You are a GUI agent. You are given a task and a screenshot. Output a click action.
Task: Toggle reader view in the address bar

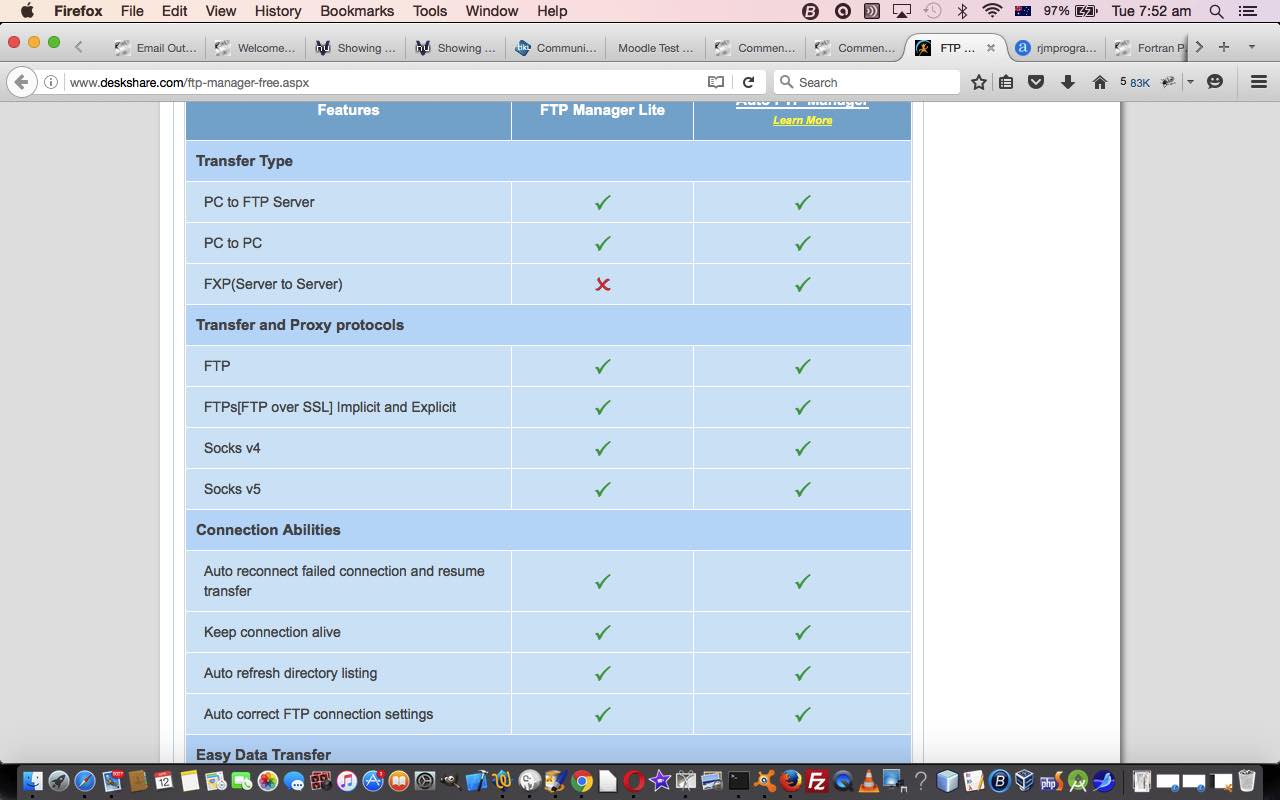[x=716, y=82]
